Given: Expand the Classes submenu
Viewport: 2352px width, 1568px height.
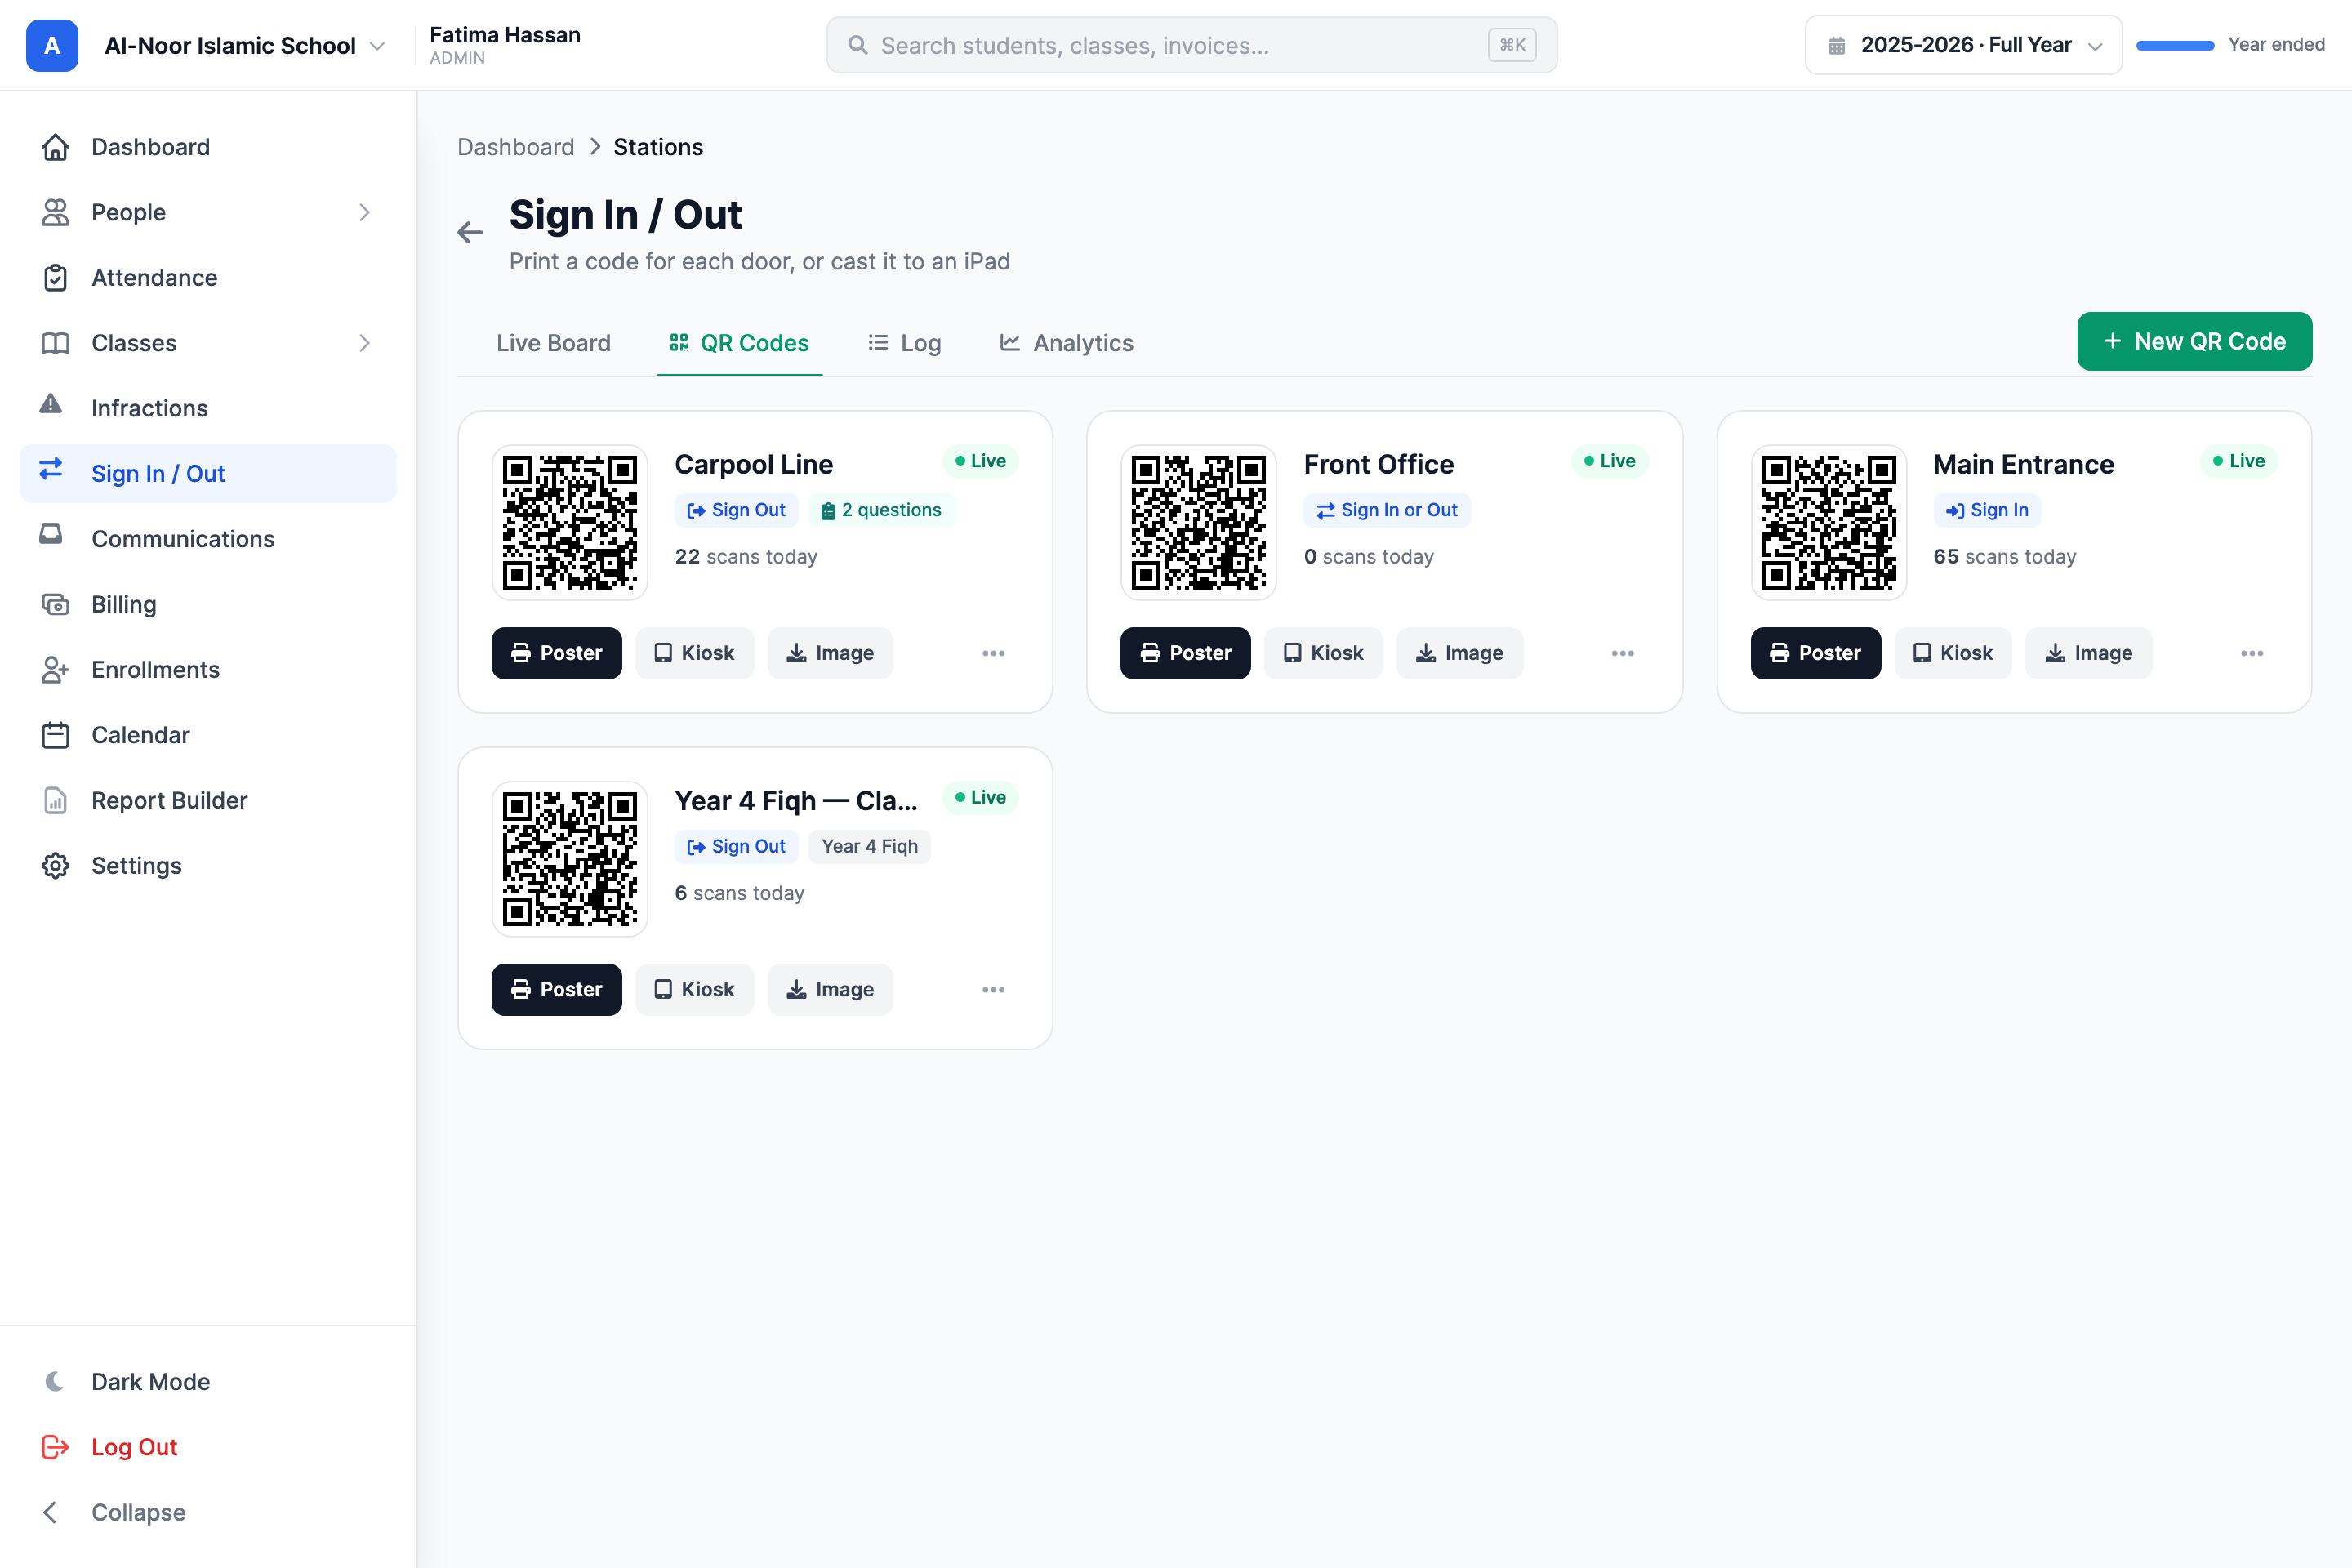Looking at the screenshot, I should [364, 343].
